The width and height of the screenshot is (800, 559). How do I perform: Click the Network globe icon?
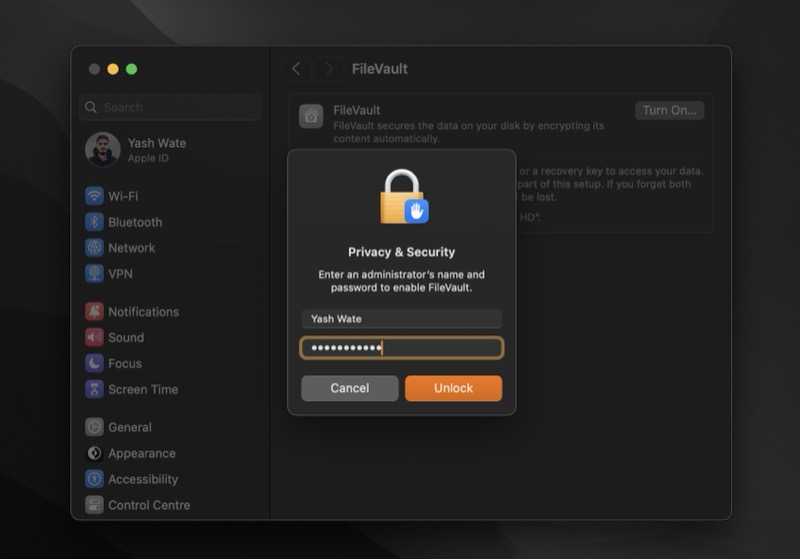[x=94, y=248]
